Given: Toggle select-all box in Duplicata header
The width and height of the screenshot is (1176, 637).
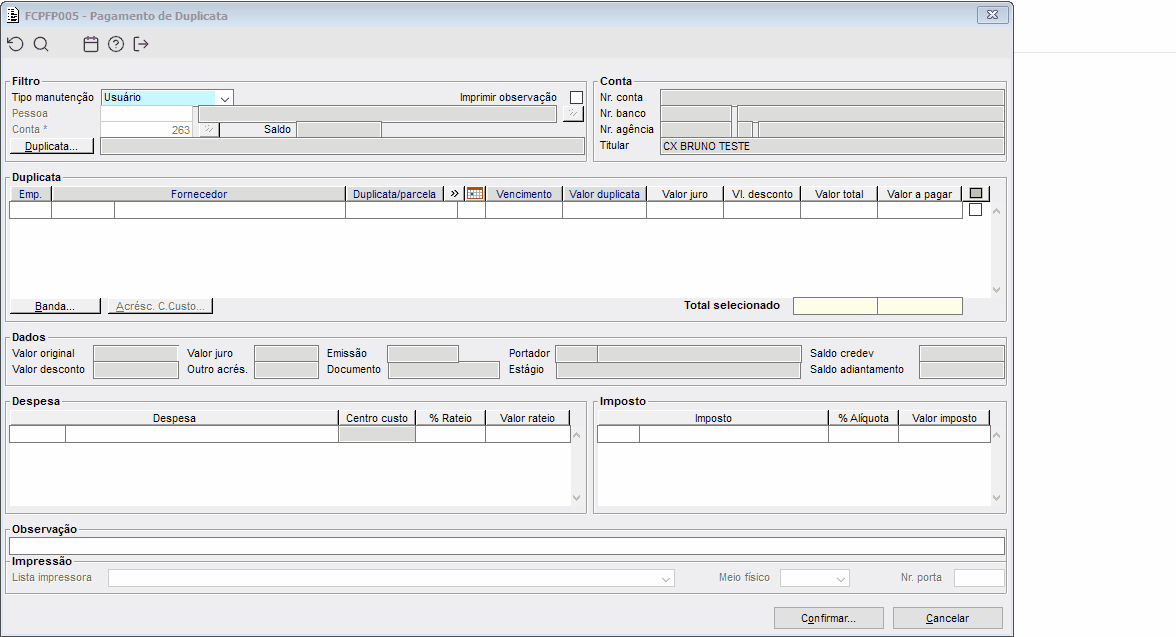Looking at the screenshot, I should tap(976, 194).
